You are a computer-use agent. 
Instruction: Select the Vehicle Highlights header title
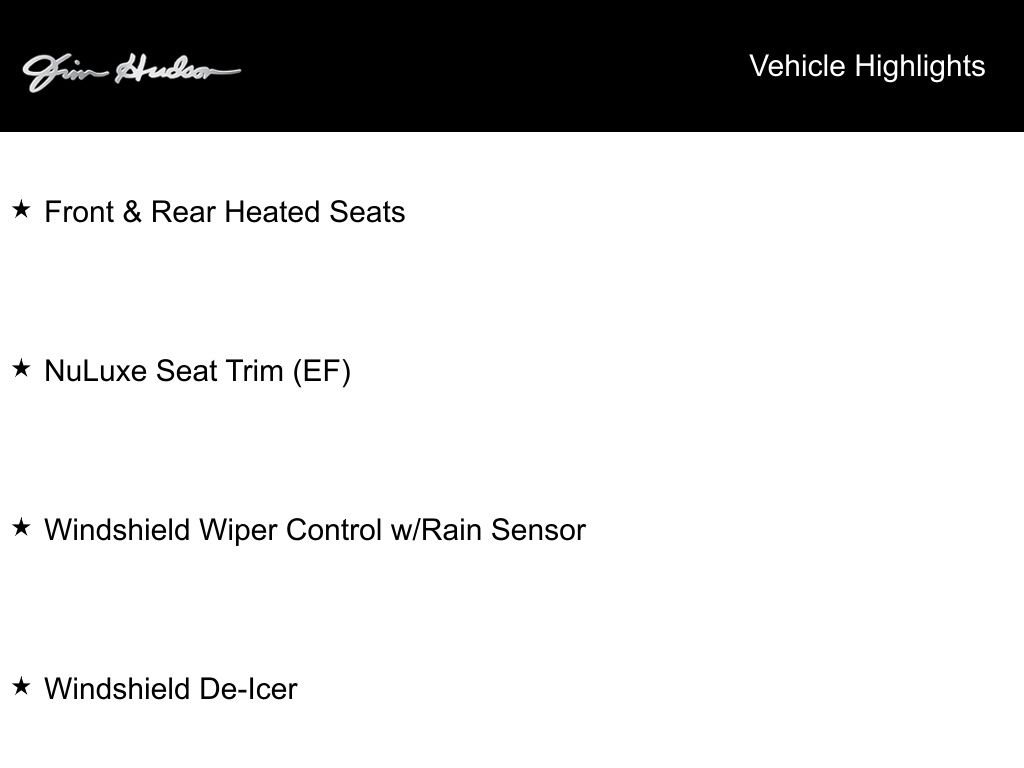point(867,66)
